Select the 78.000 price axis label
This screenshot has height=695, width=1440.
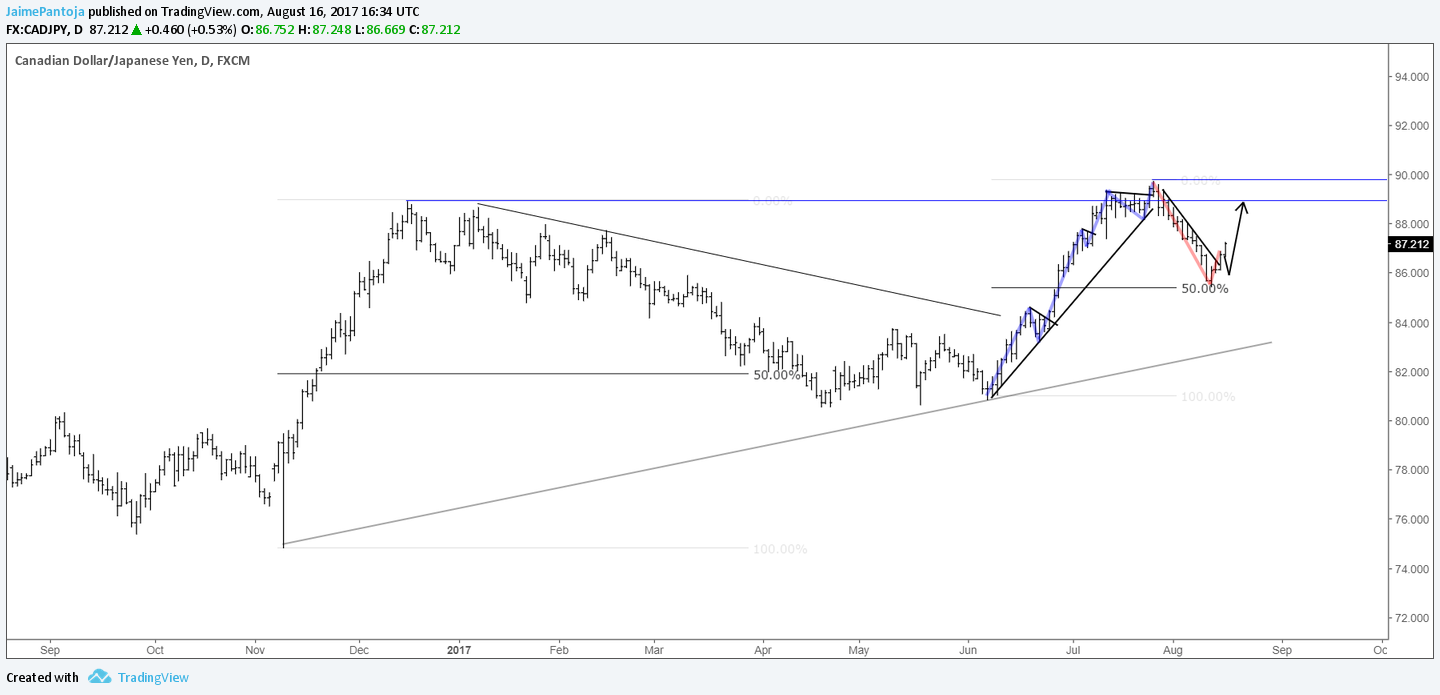1412,470
